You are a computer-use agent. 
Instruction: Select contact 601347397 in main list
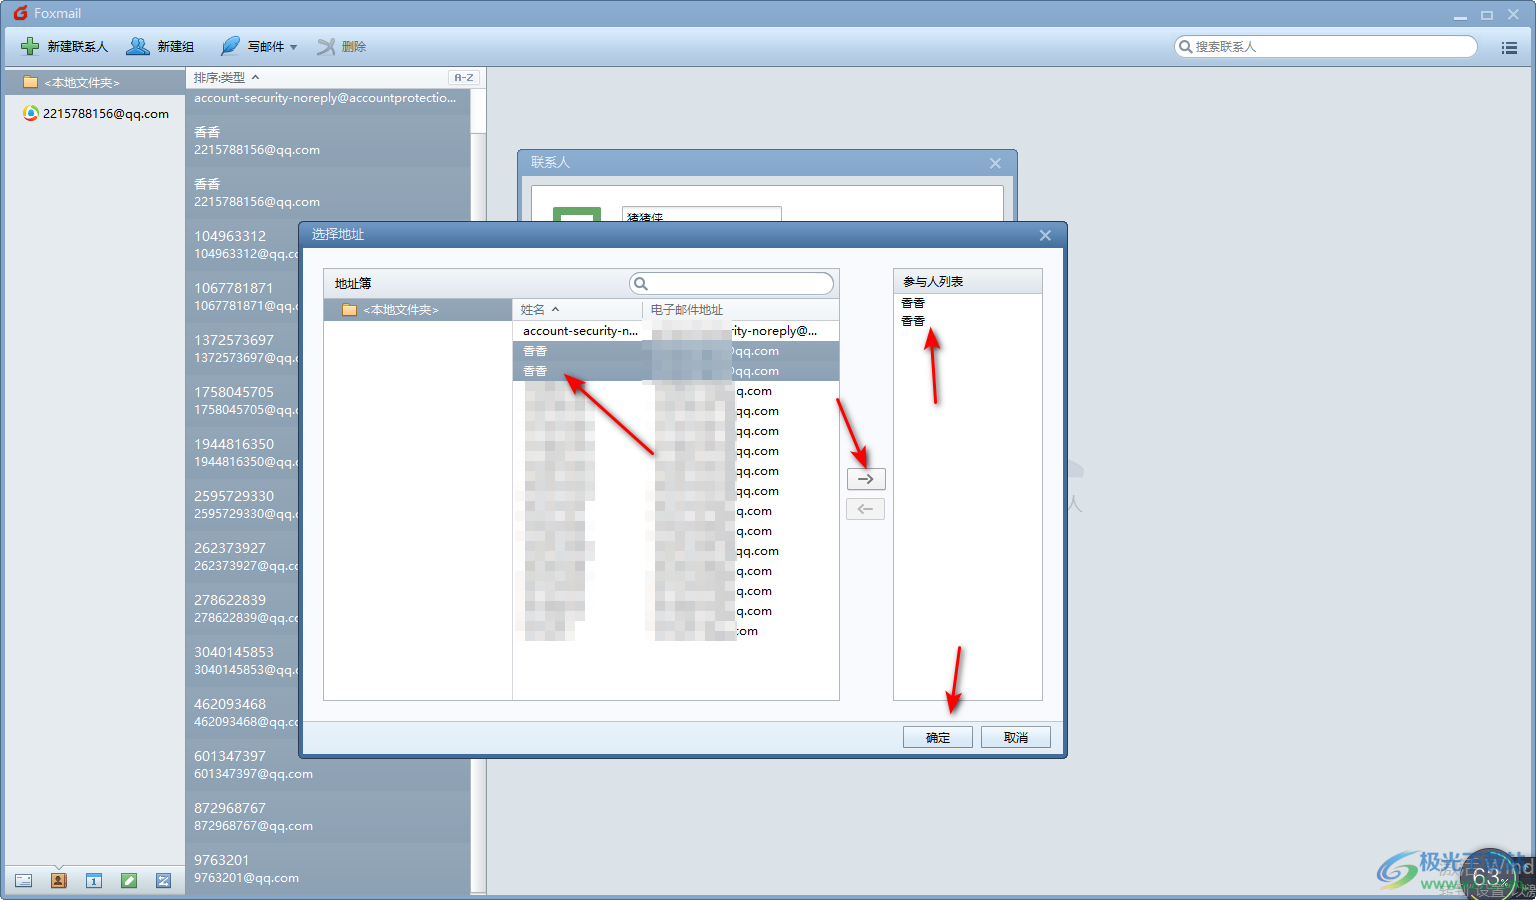pos(327,764)
